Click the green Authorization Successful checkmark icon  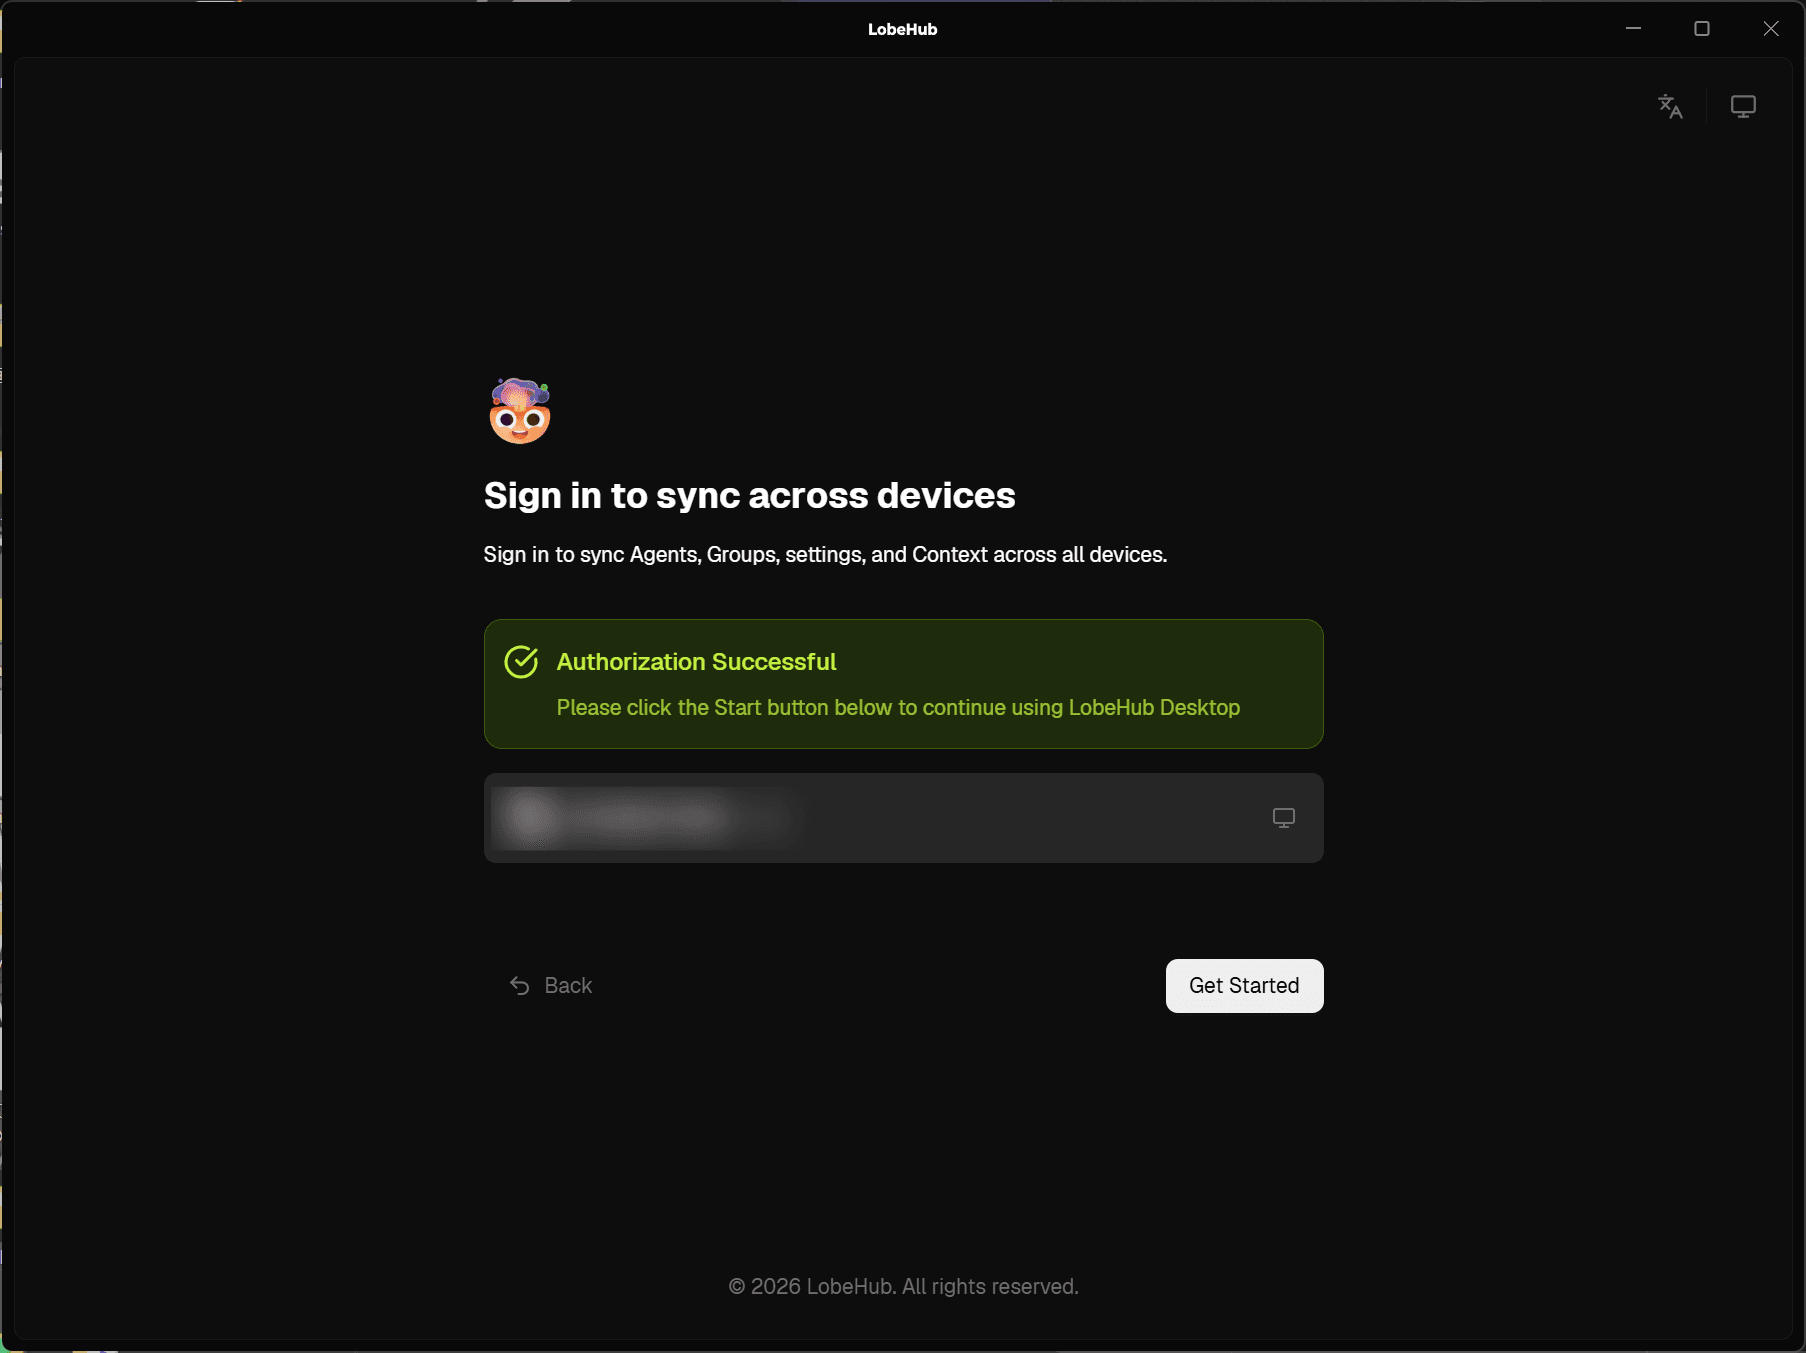[521, 662]
